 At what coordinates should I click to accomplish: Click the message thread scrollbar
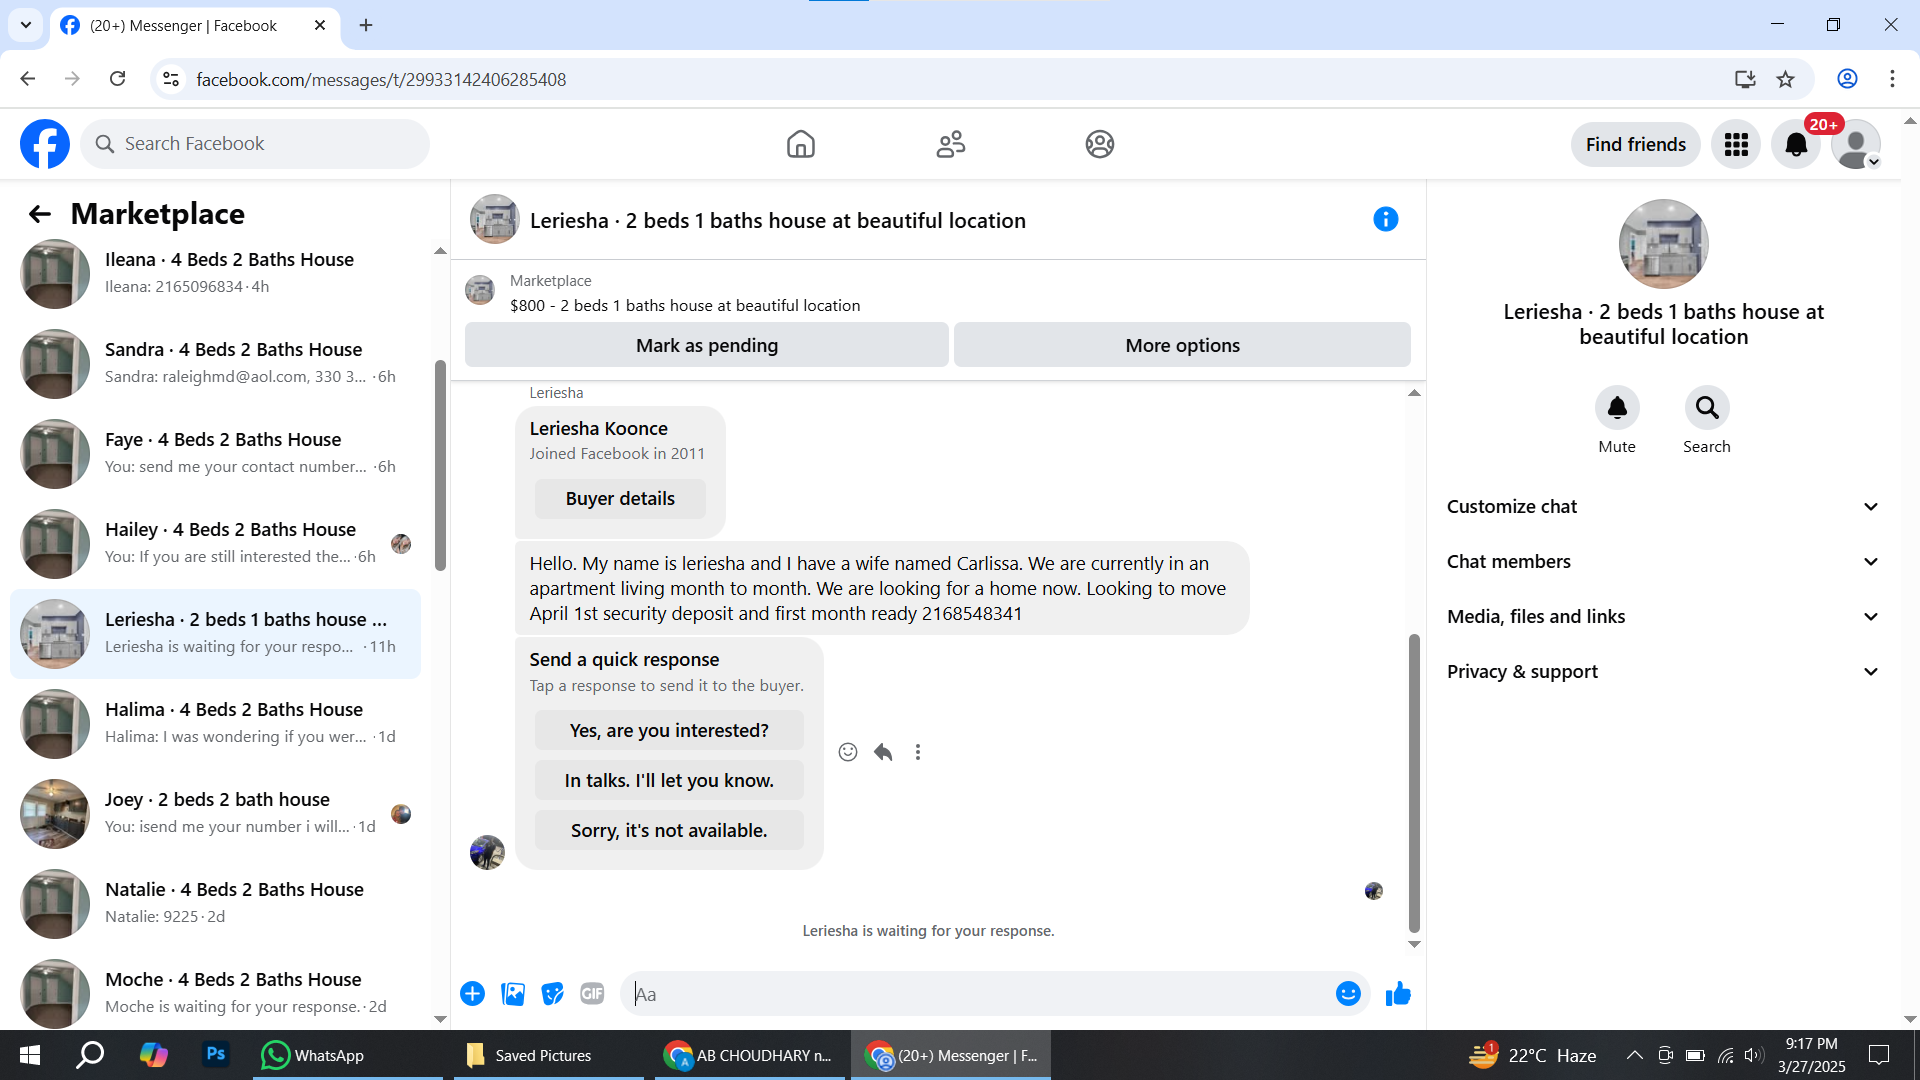pyautogui.click(x=1414, y=783)
